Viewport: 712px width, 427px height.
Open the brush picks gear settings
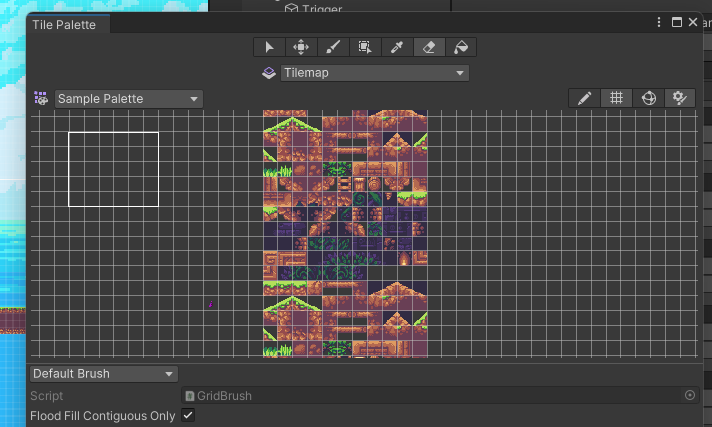pos(680,98)
